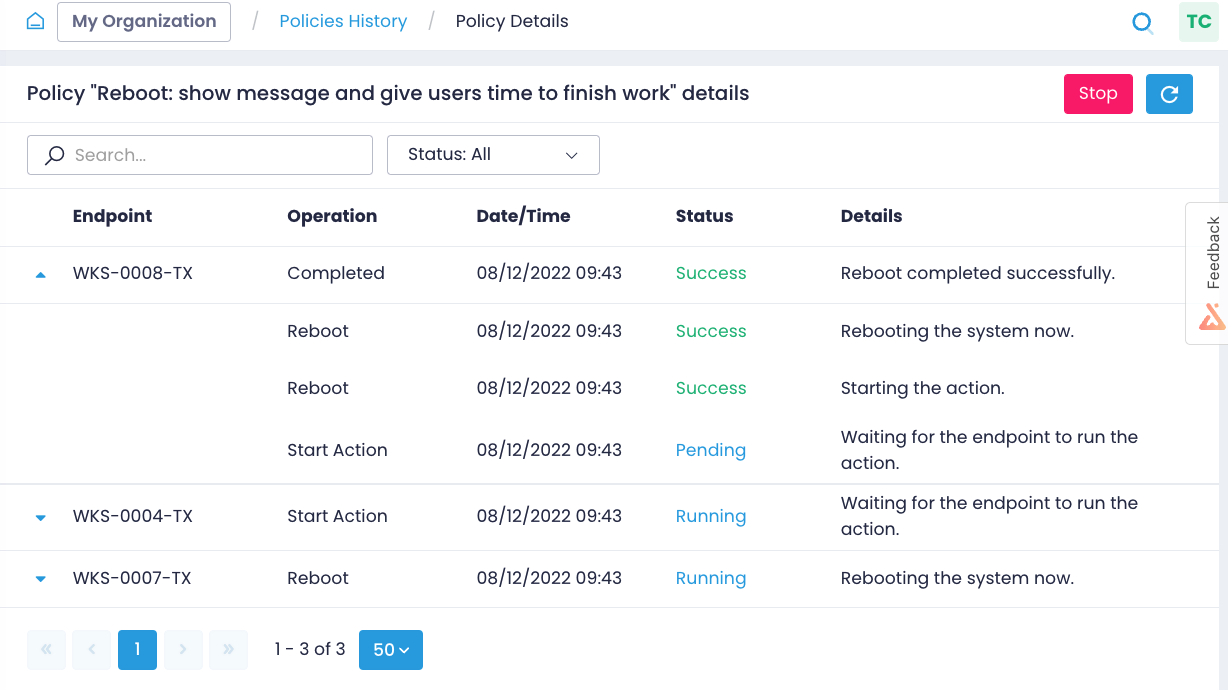Image resolution: width=1228 pixels, height=690 pixels.
Task: Click Running status for WKS-0007-TX
Action: click(x=711, y=578)
